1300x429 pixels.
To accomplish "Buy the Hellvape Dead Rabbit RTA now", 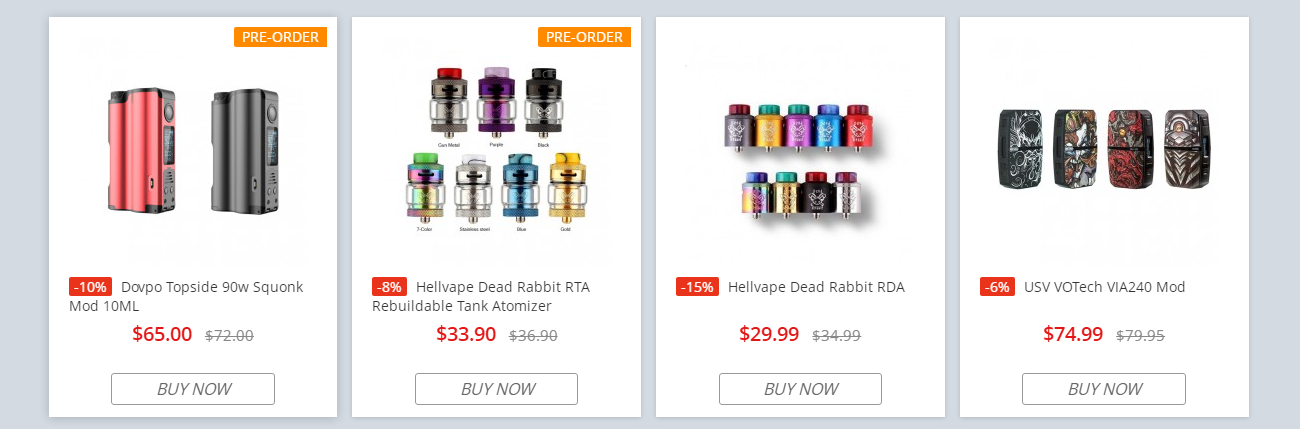I will pos(496,389).
